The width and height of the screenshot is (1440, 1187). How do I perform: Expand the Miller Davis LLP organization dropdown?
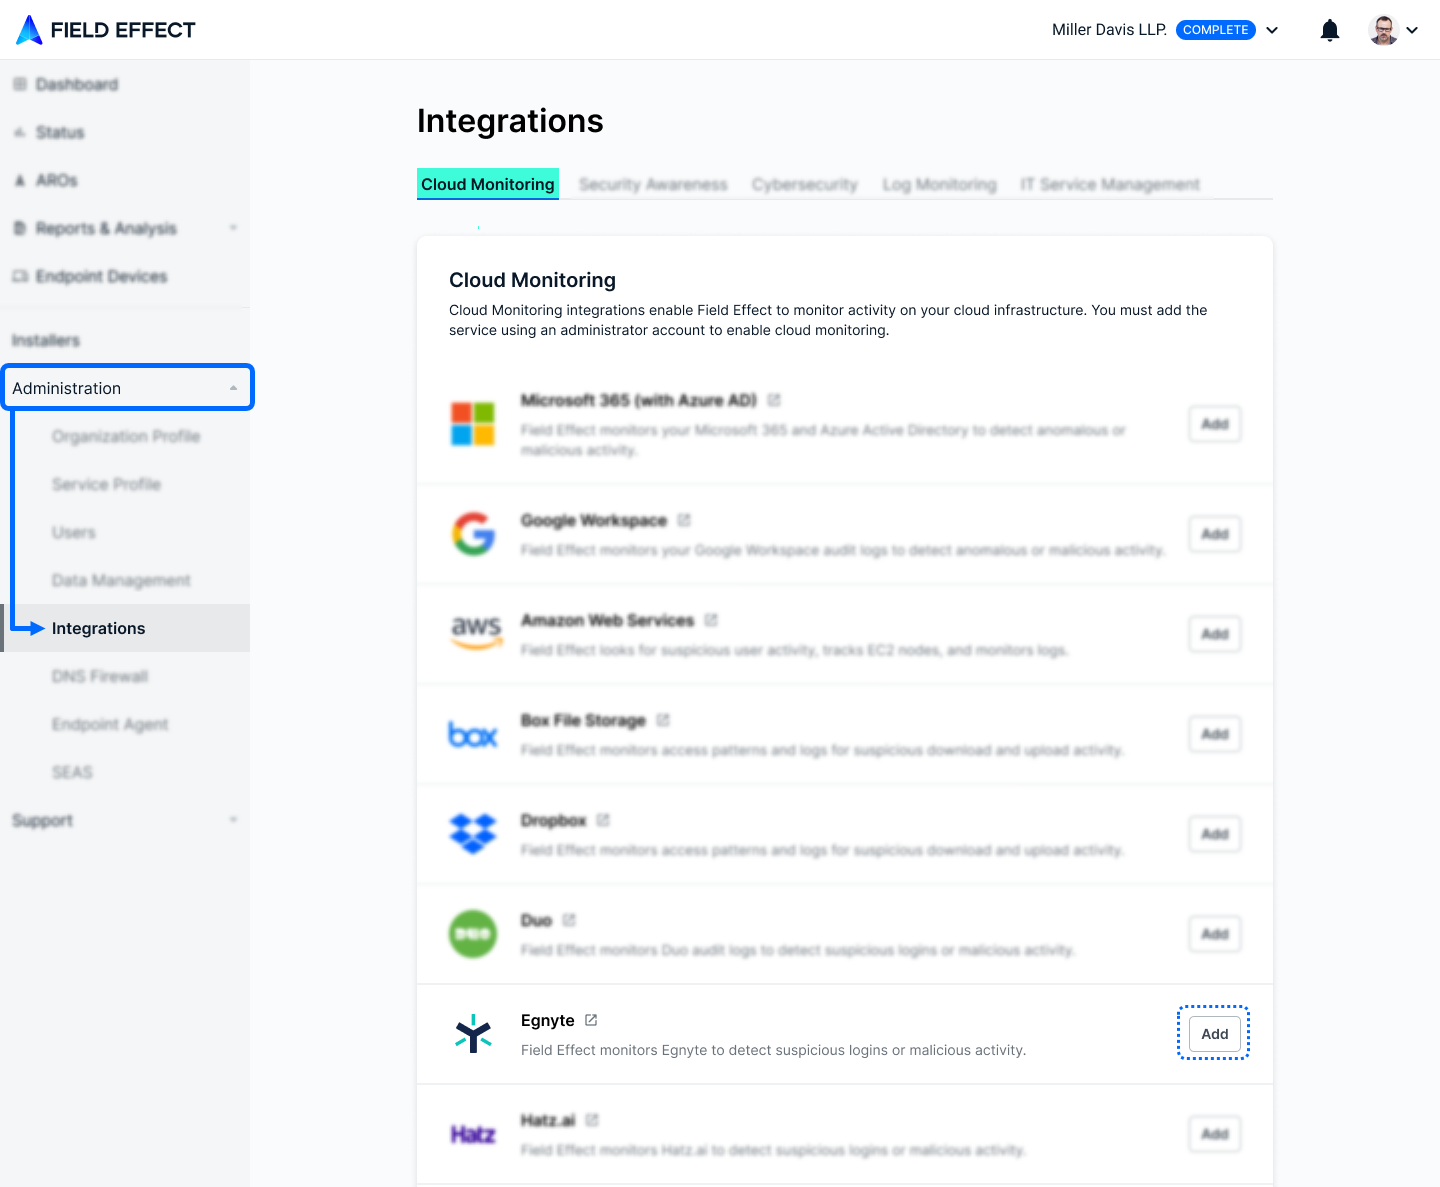(x=1272, y=30)
